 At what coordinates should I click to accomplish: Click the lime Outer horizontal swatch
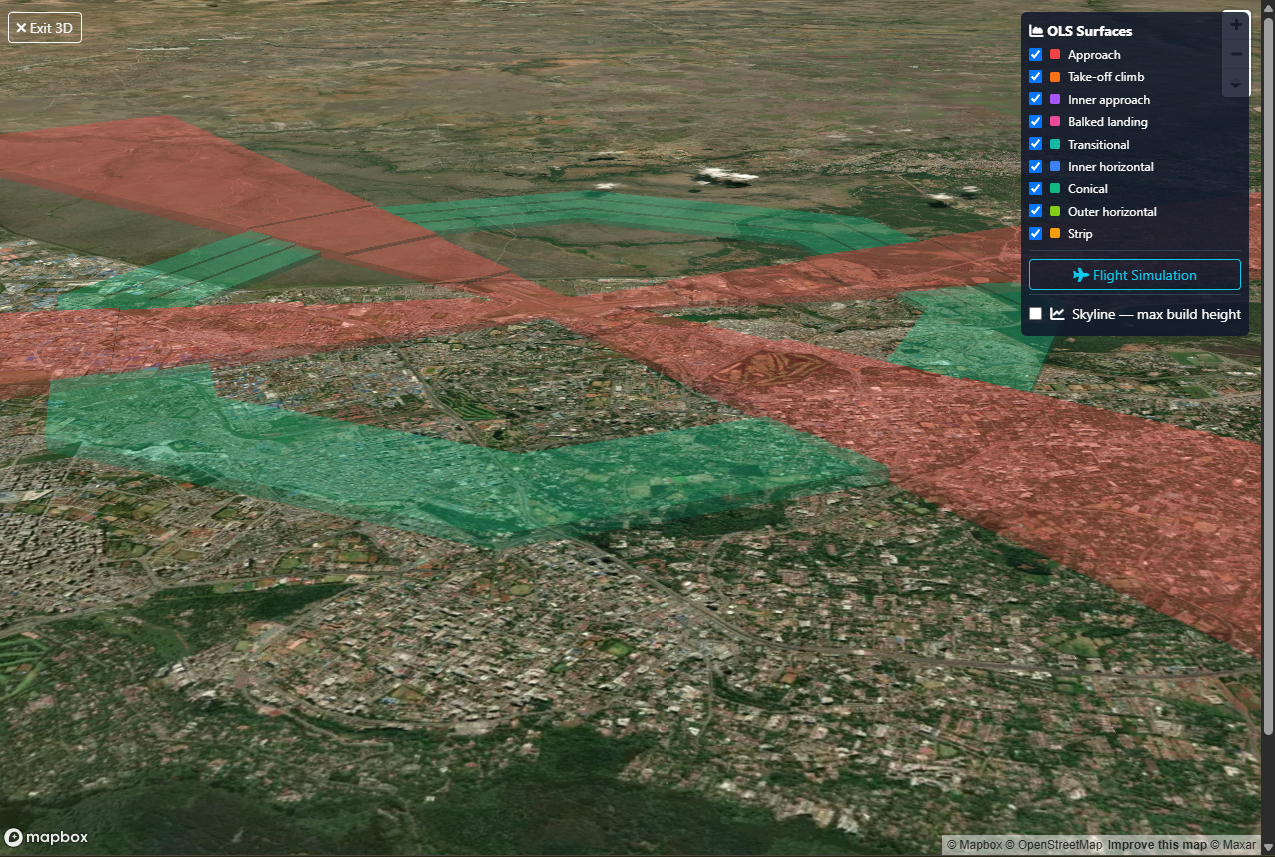coord(1055,211)
